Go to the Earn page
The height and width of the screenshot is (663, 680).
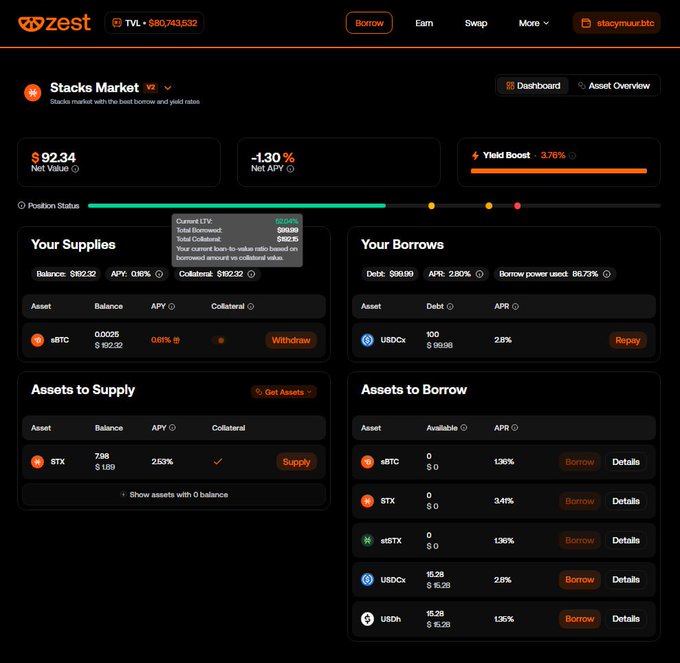424,23
